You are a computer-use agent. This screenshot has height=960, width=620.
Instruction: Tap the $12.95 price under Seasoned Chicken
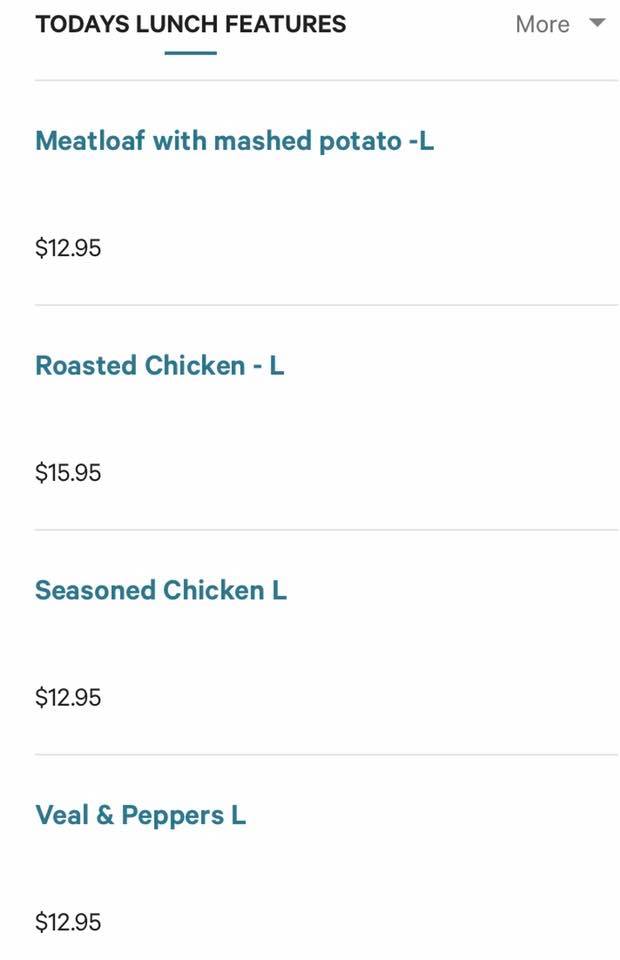coord(68,698)
